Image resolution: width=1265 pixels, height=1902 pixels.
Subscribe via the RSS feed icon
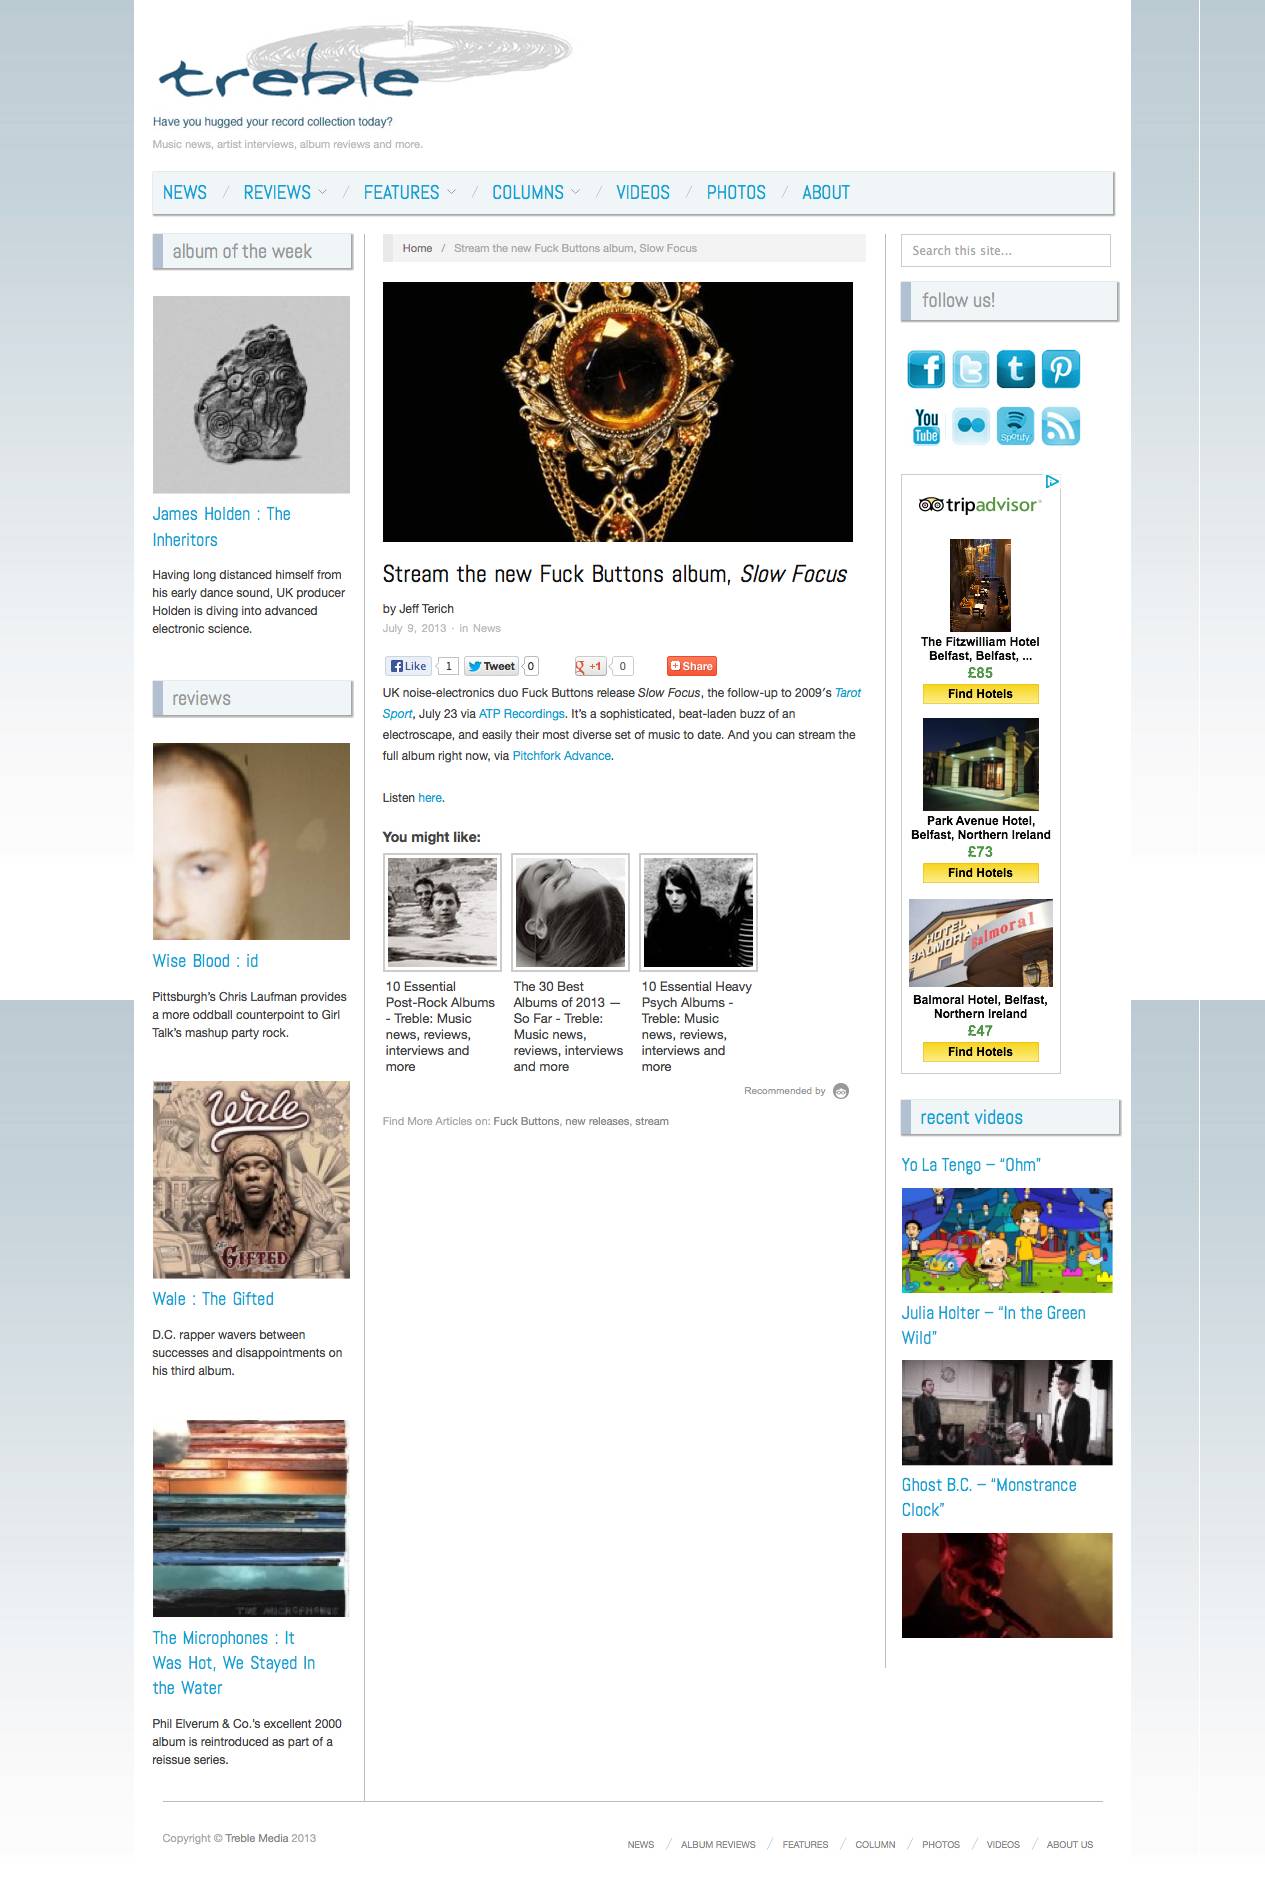tap(1060, 426)
